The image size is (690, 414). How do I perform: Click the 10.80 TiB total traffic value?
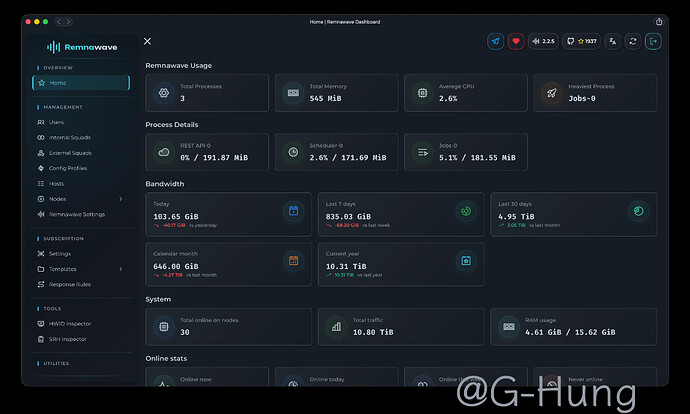coord(373,332)
